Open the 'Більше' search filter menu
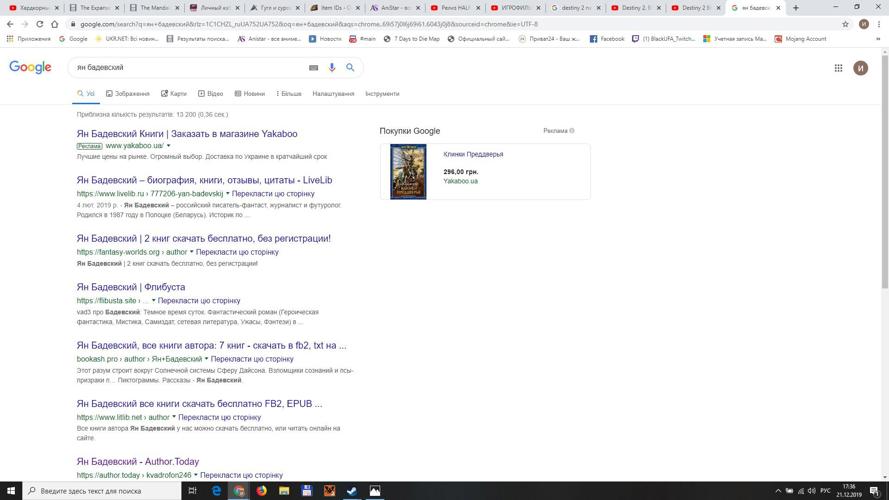The width and height of the screenshot is (889, 500). point(289,94)
